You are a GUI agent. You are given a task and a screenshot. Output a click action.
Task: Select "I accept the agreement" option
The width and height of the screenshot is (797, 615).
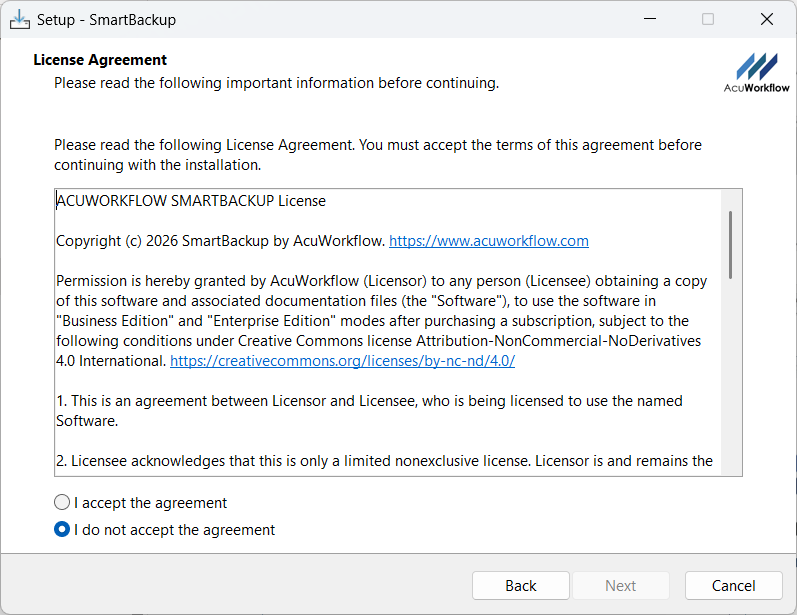point(63,503)
